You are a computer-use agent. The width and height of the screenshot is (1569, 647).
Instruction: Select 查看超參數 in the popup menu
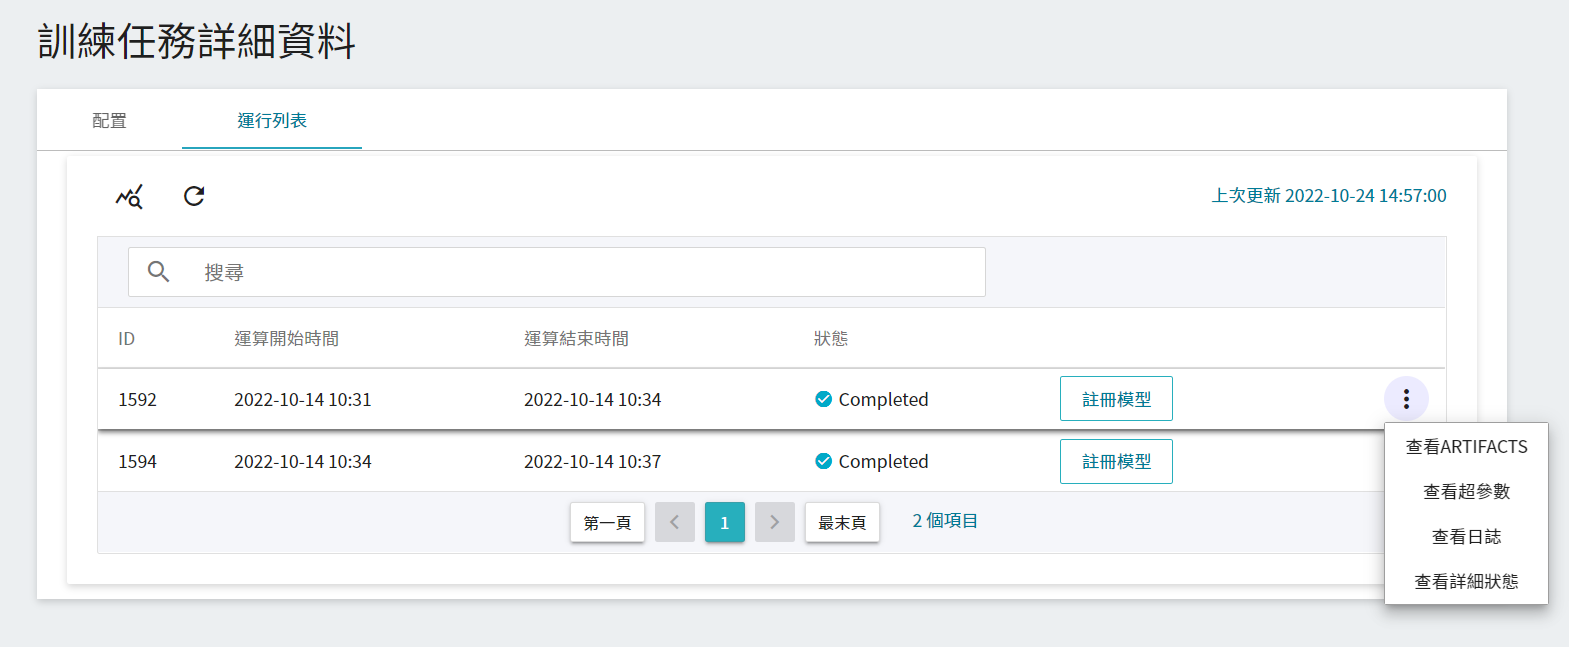click(1466, 492)
